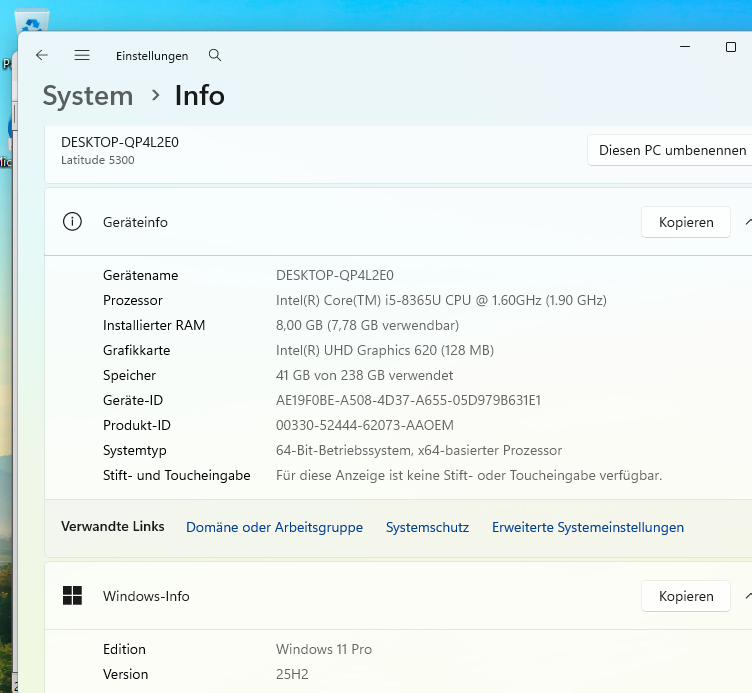The width and height of the screenshot is (752, 693).
Task: Collapse the Geräteinfo section chevron
Action: (748, 222)
